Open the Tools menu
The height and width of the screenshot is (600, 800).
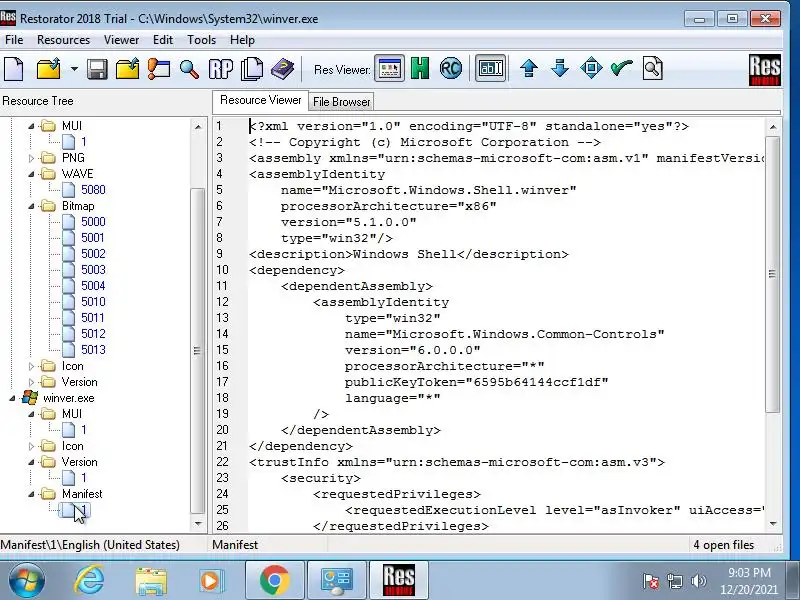202,40
